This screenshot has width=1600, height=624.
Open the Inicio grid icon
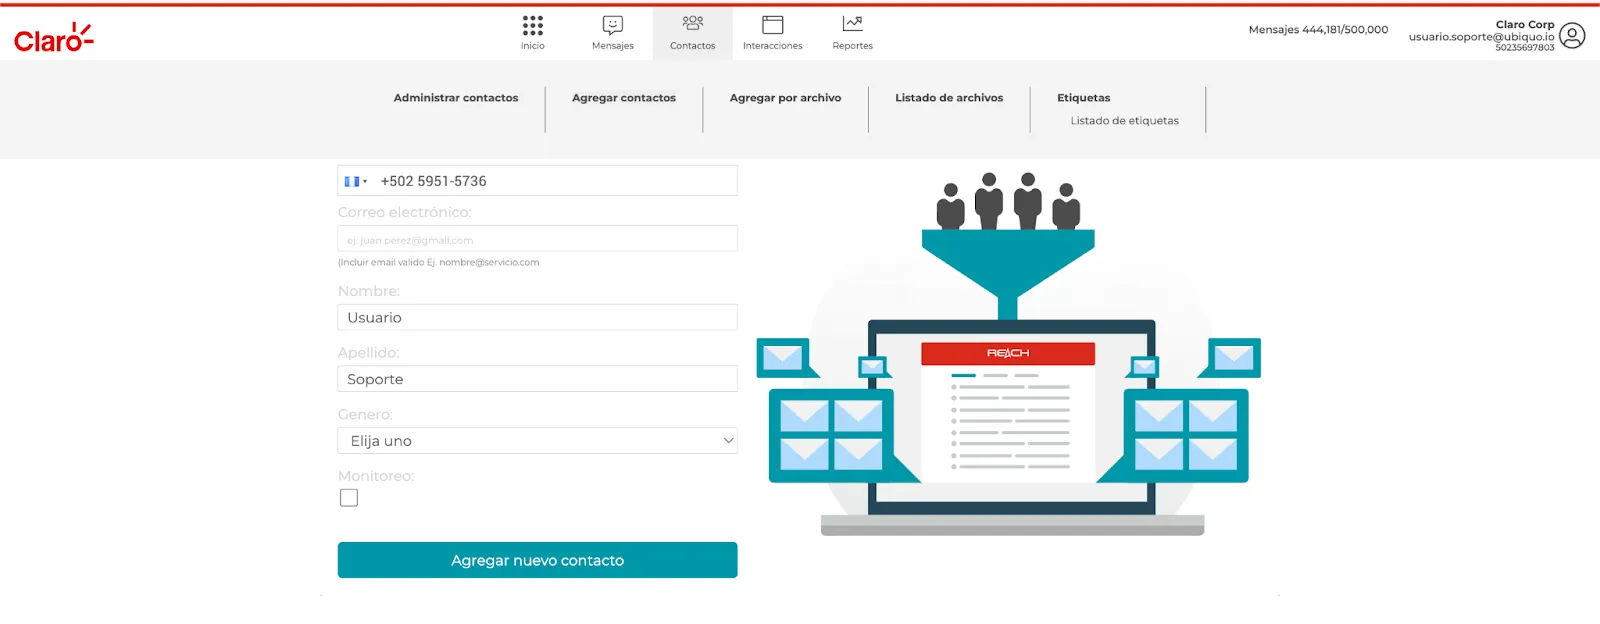click(533, 26)
